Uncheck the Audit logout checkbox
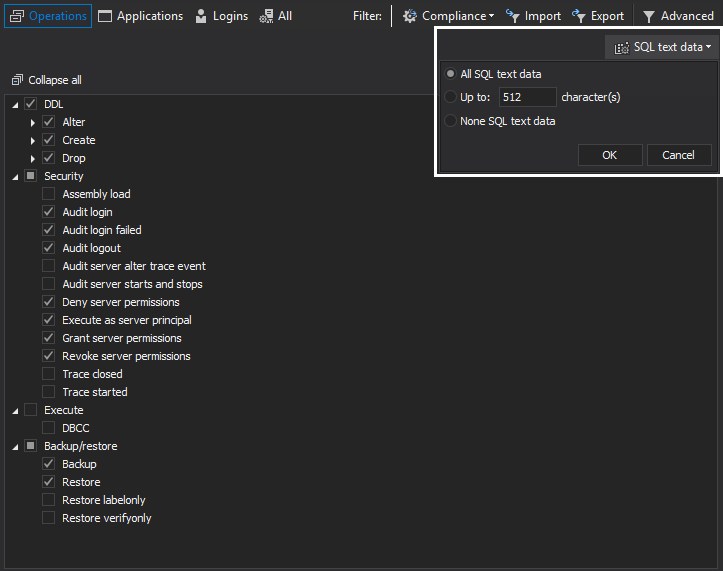The width and height of the screenshot is (723, 571). 48,248
